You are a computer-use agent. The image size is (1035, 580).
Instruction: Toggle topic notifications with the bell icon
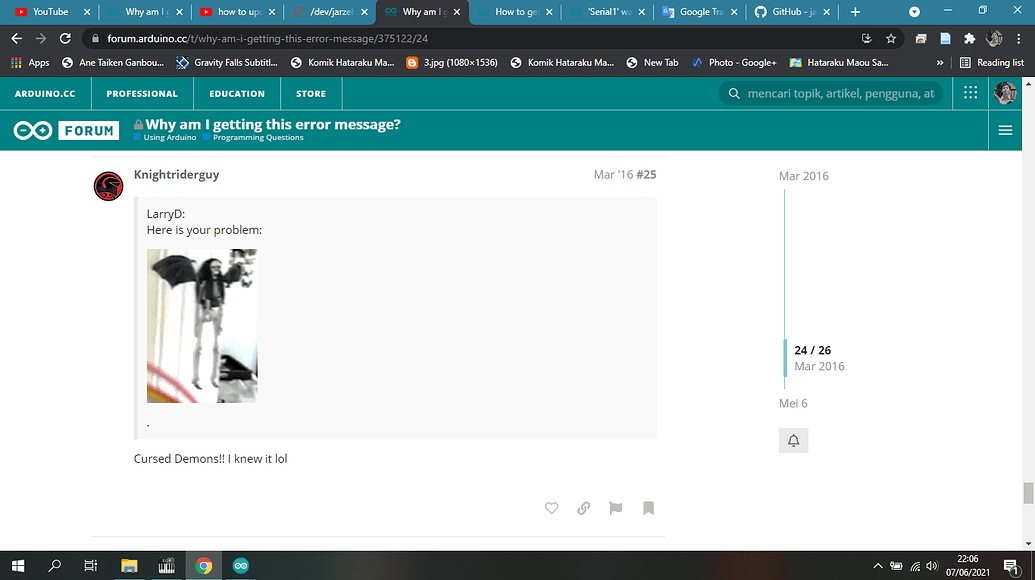coord(793,440)
